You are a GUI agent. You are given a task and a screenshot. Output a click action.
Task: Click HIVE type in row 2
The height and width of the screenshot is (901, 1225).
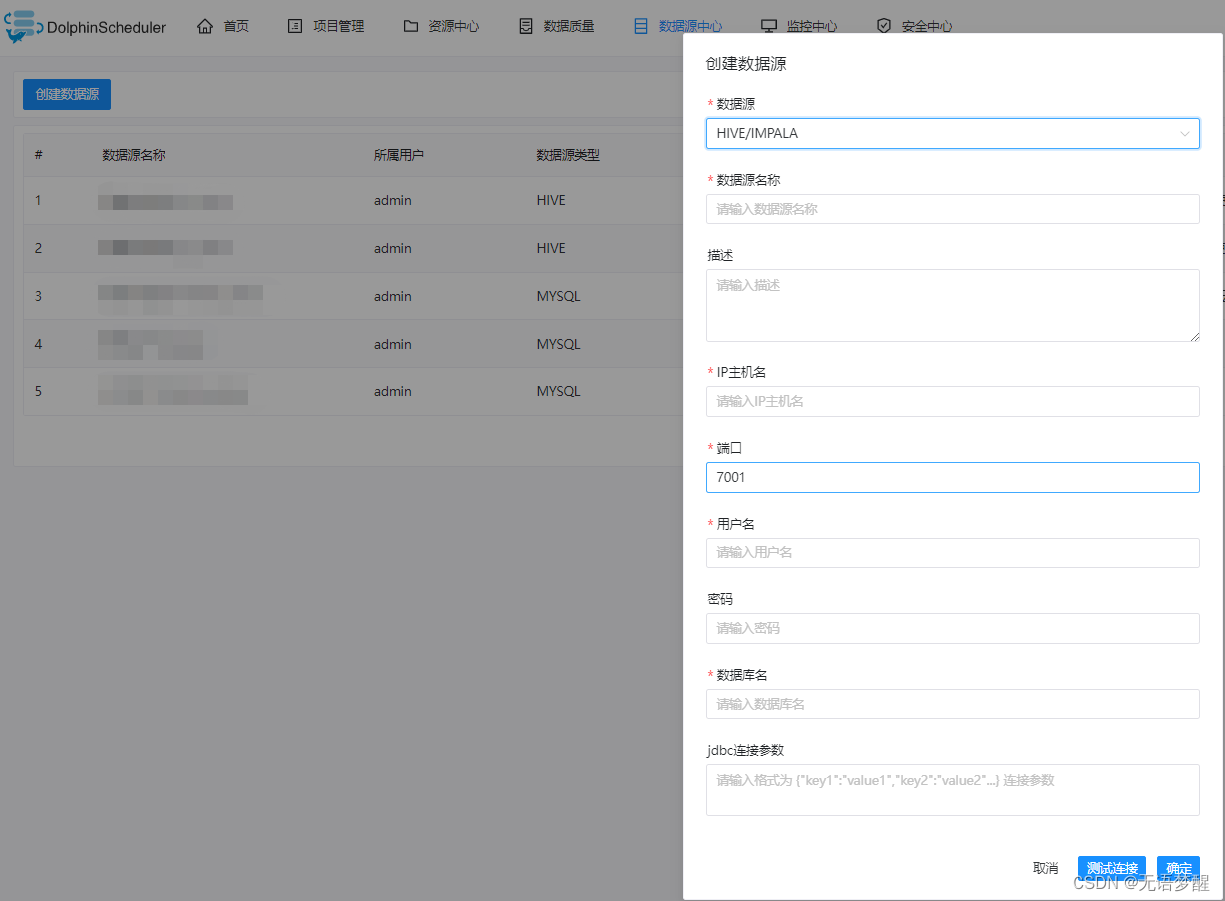(x=551, y=248)
